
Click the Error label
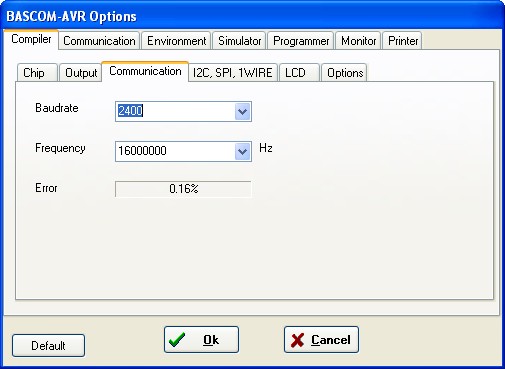click(46, 188)
